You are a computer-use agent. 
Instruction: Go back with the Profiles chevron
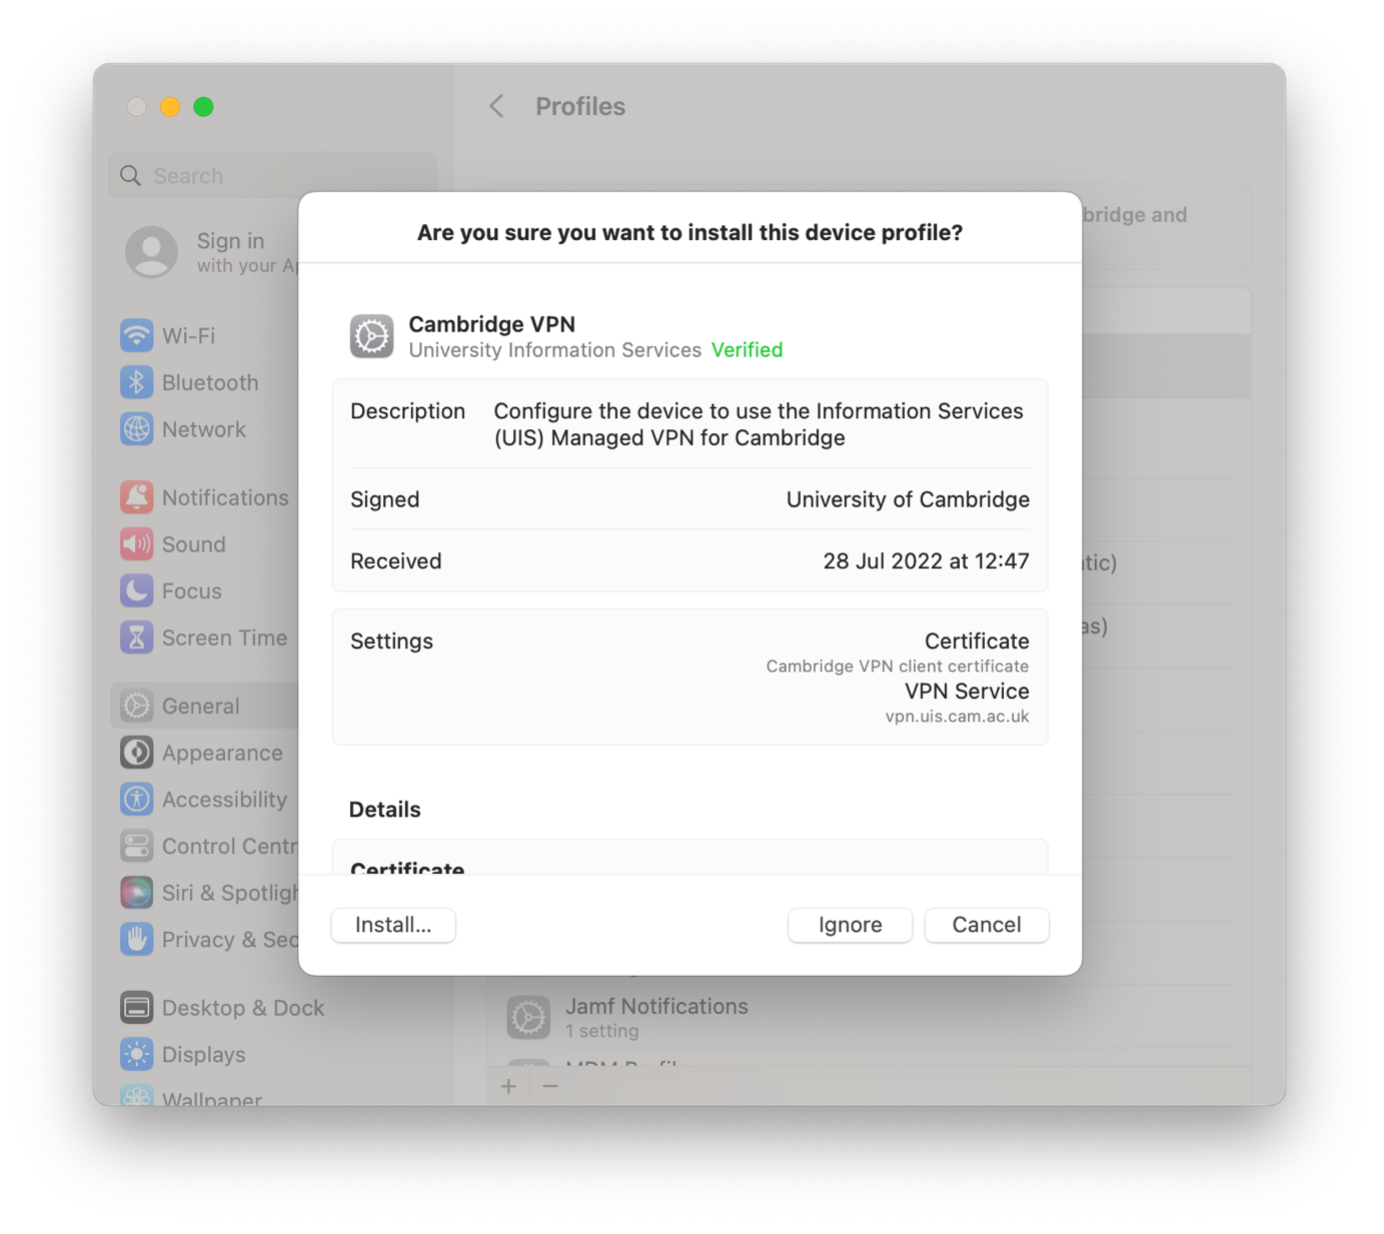(497, 106)
